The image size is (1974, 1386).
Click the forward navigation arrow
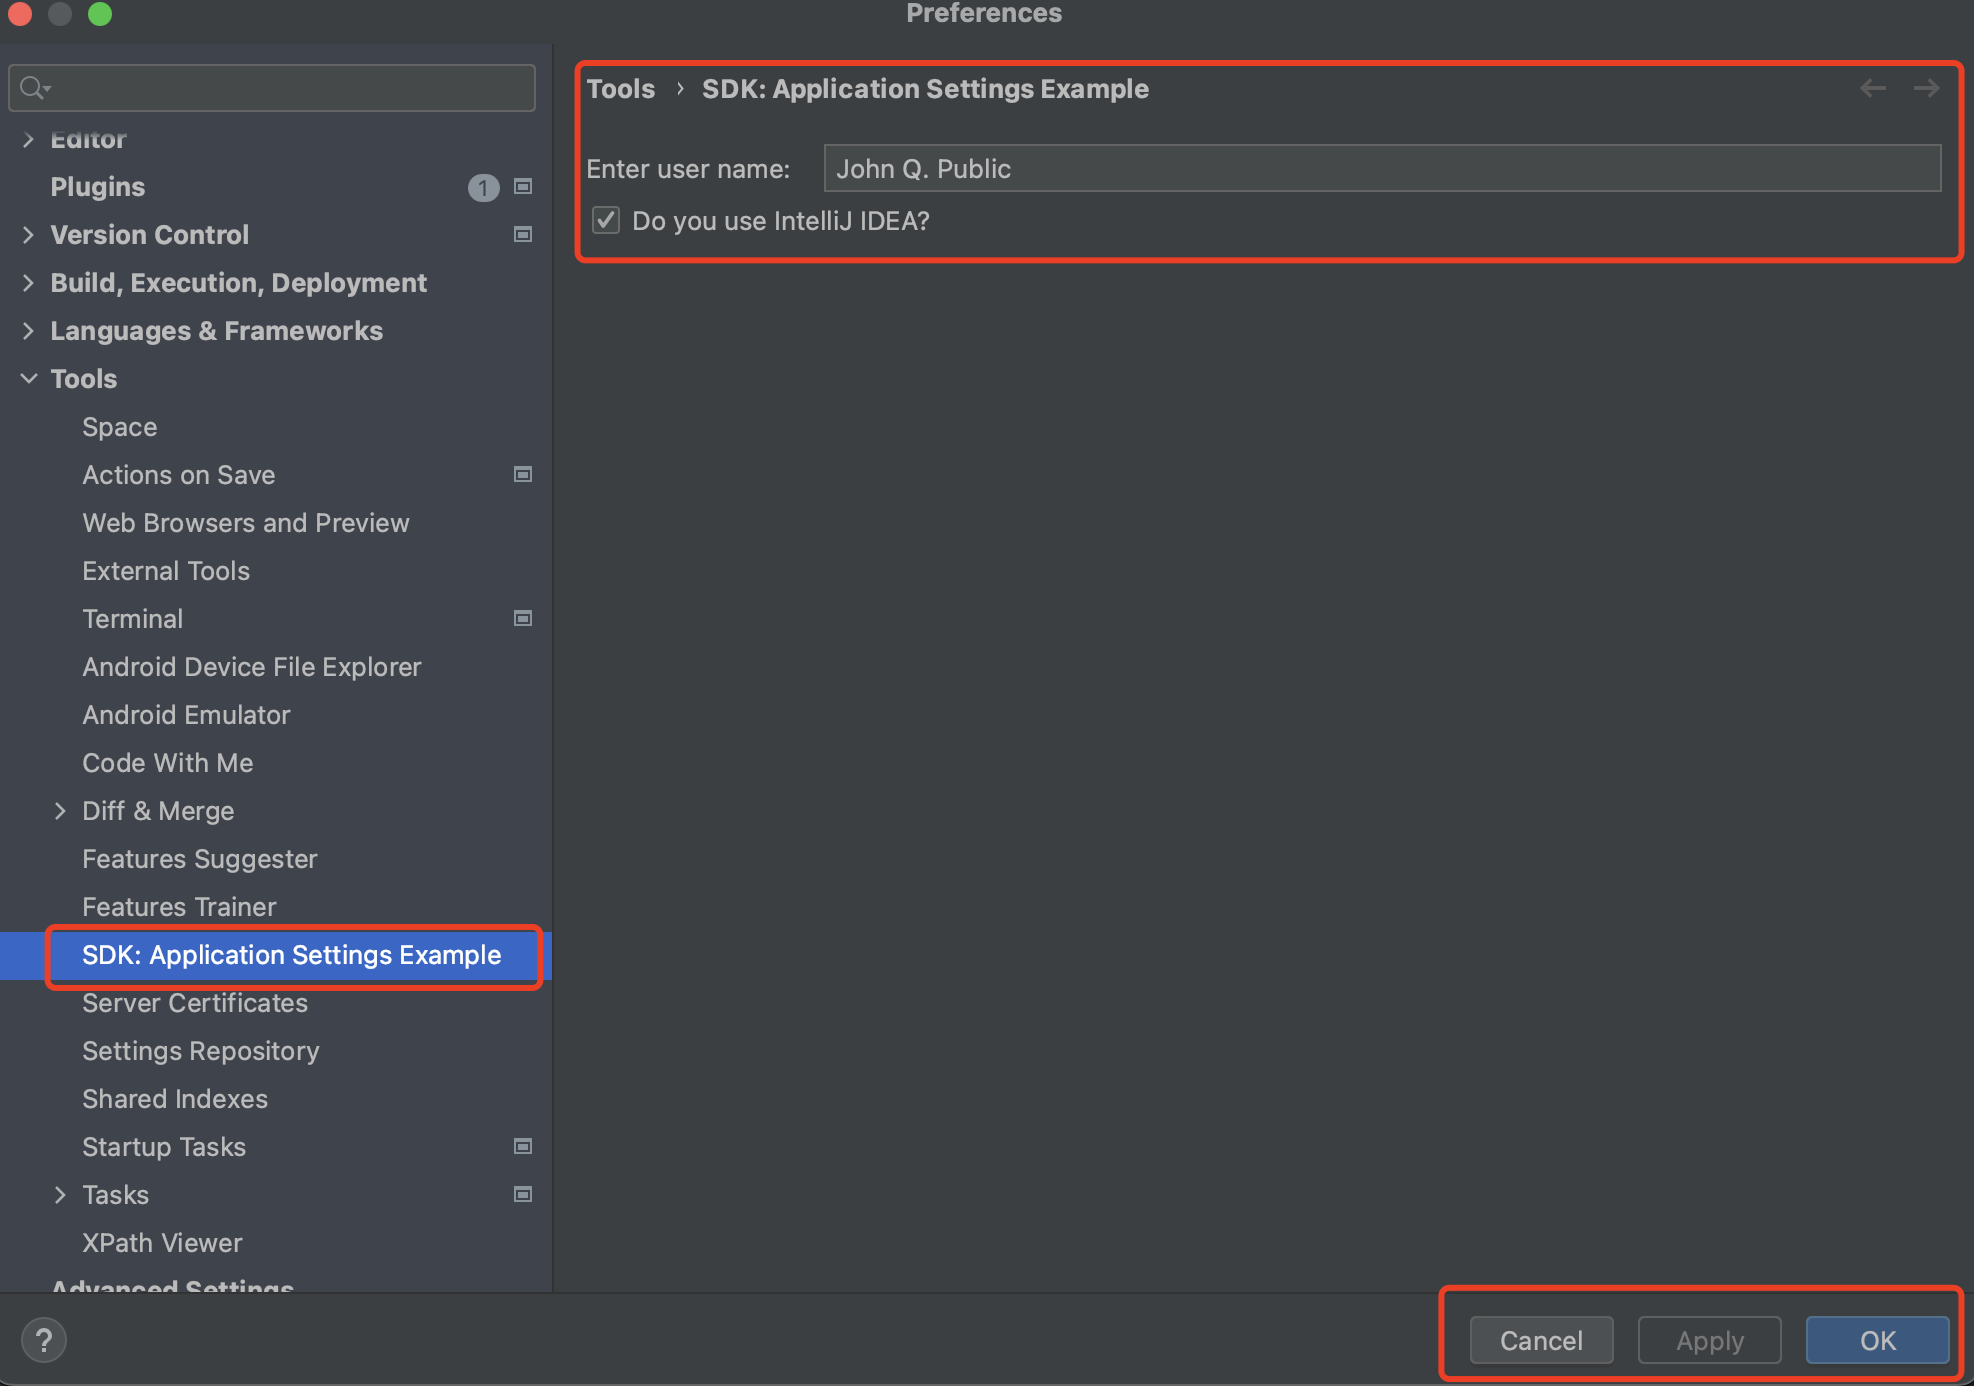(x=1926, y=88)
